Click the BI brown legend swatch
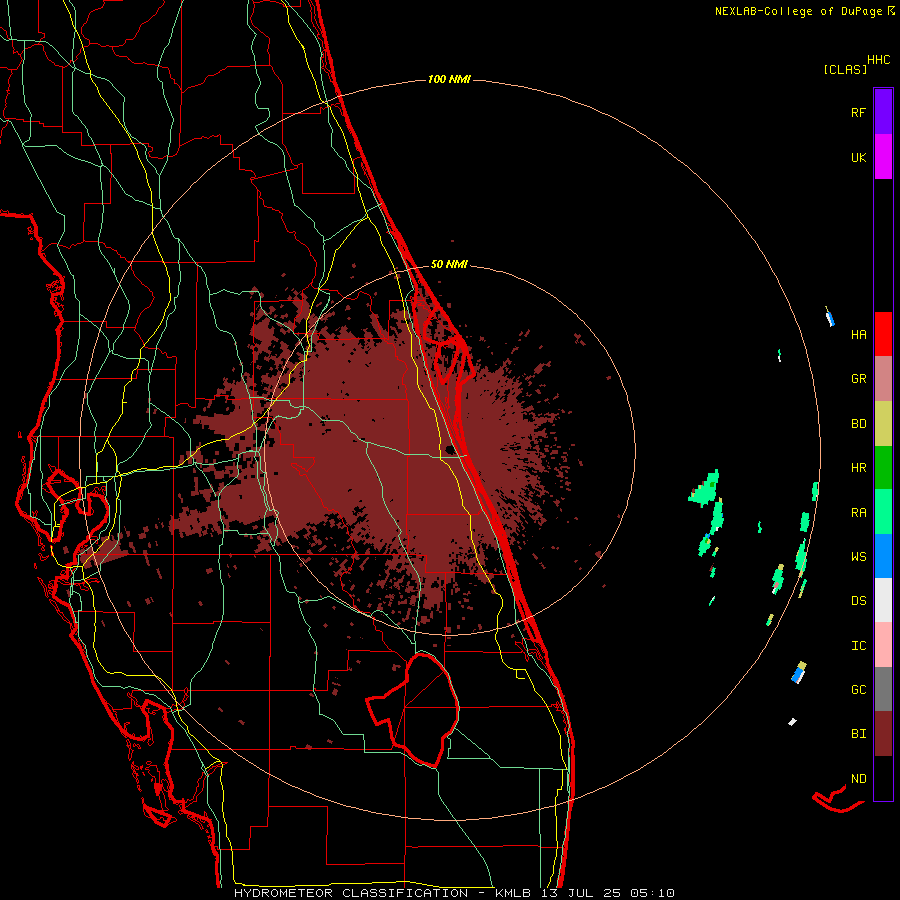 tap(883, 734)
